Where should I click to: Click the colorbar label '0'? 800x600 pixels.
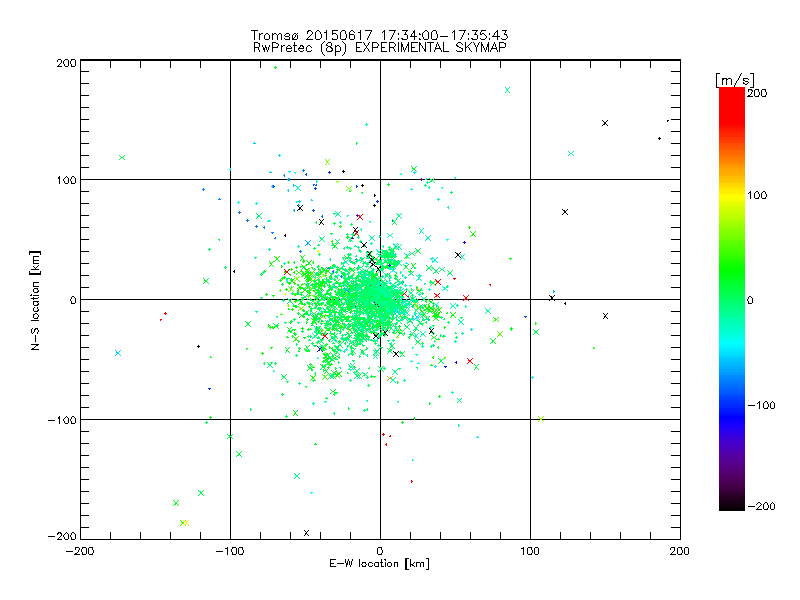[x=750, y=301]
